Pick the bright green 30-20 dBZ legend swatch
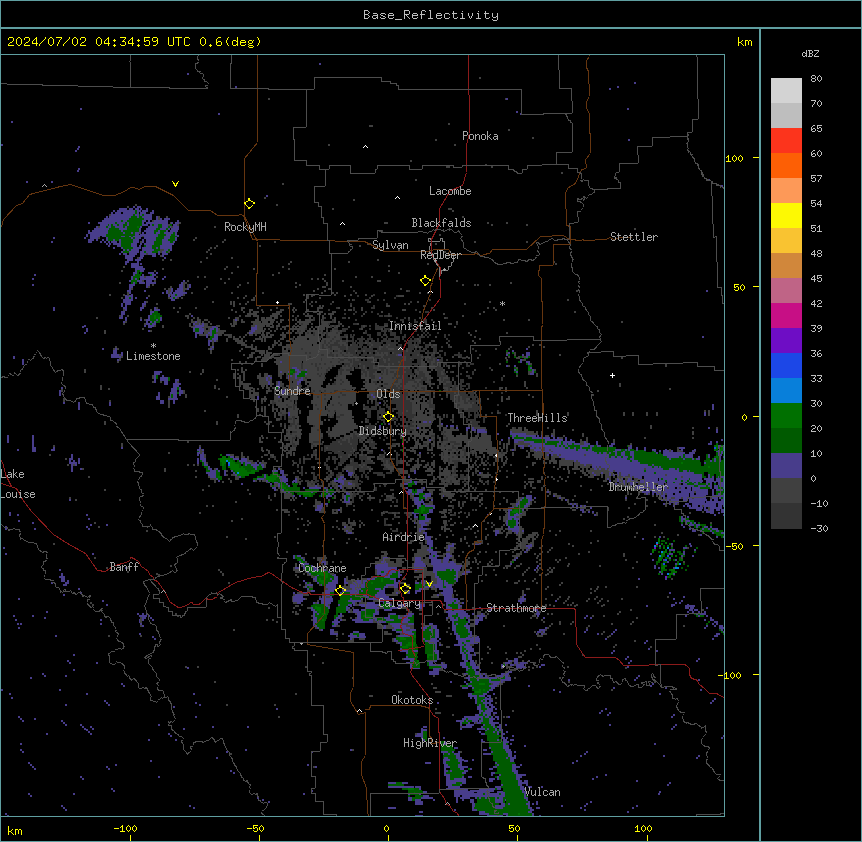This screenshot has width=862, height=842. [x=786, y=416]
